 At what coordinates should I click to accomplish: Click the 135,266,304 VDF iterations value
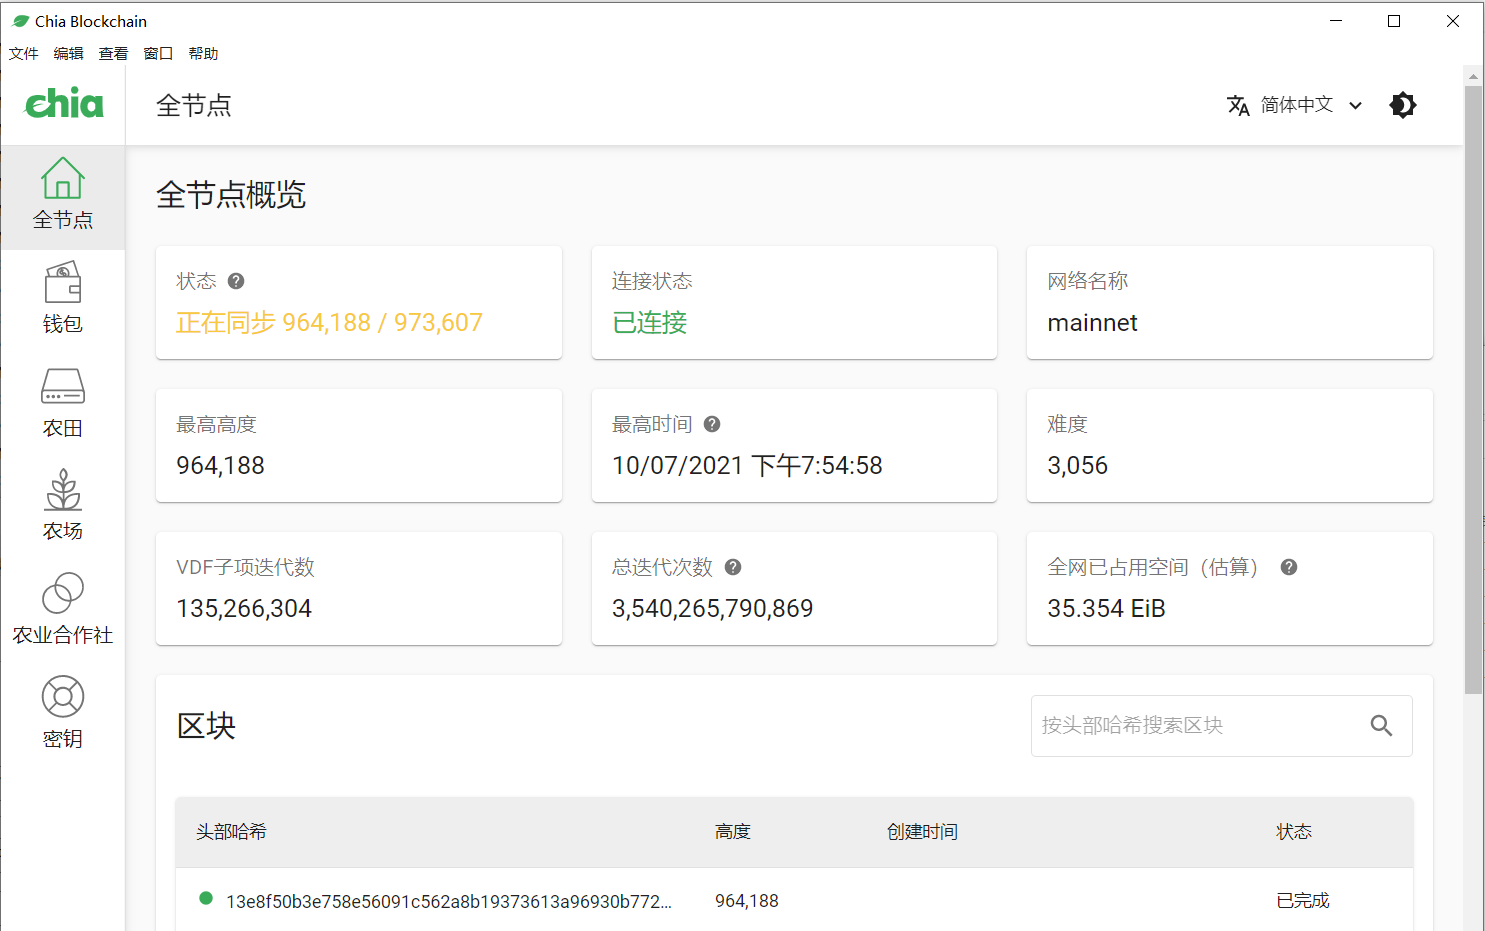[244, 609]
